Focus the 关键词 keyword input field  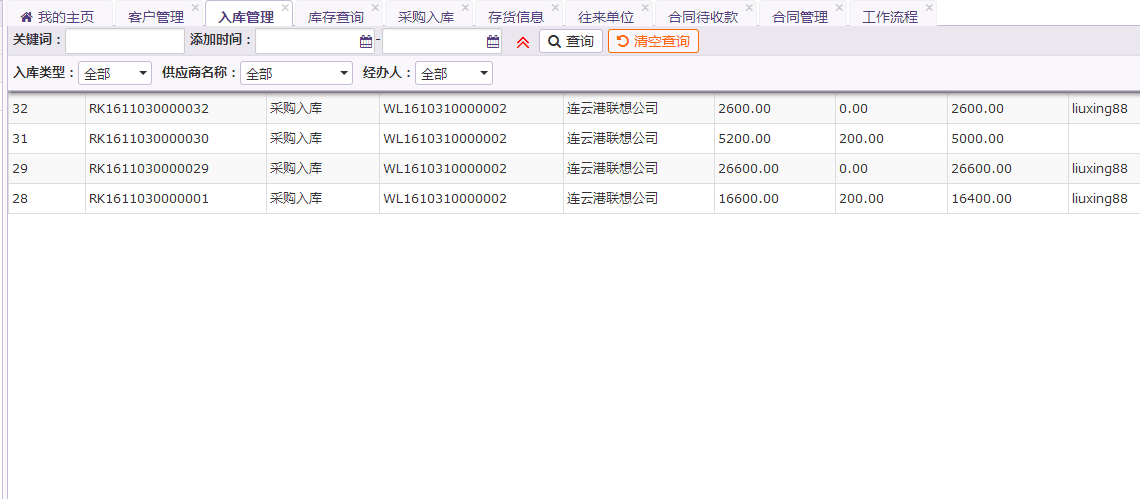click(124, 42)
